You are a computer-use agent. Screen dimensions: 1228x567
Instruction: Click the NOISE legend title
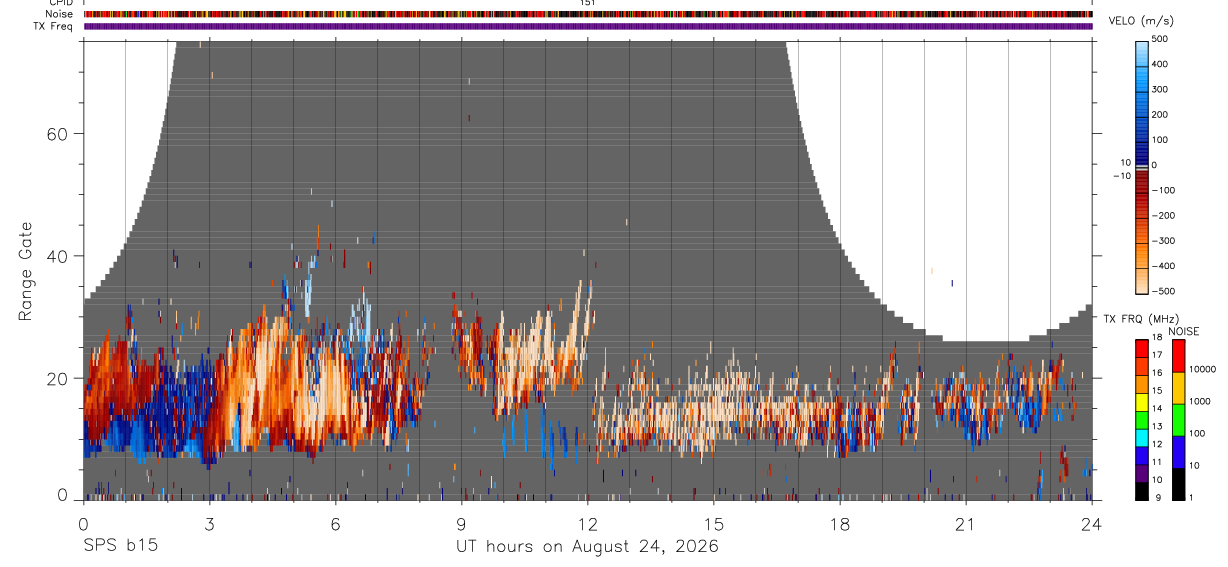1184,332
